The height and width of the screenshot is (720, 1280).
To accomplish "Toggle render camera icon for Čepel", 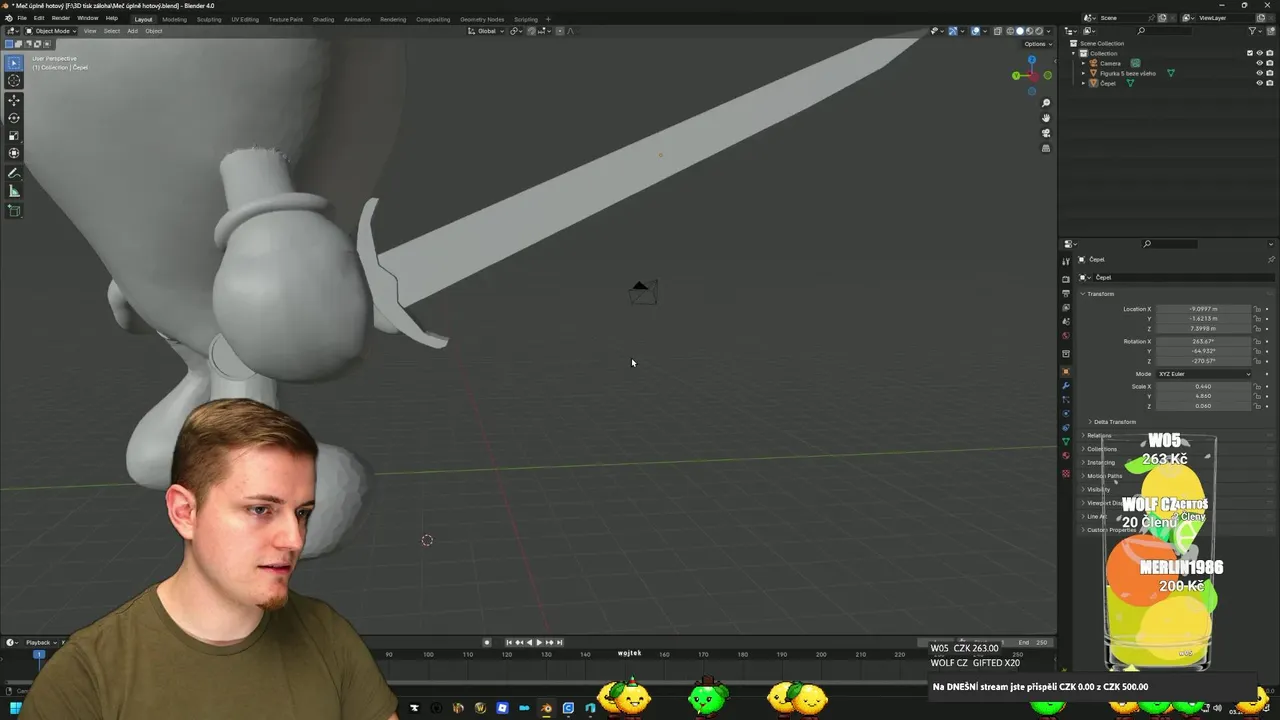I will pos(1269,83).
